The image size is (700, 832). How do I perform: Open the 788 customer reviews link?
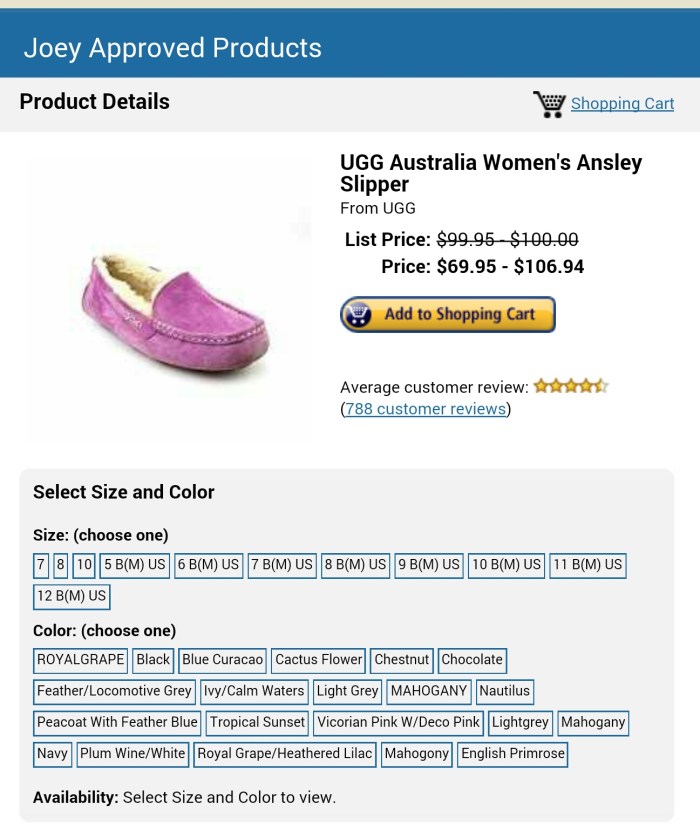(x=425, y=409)
